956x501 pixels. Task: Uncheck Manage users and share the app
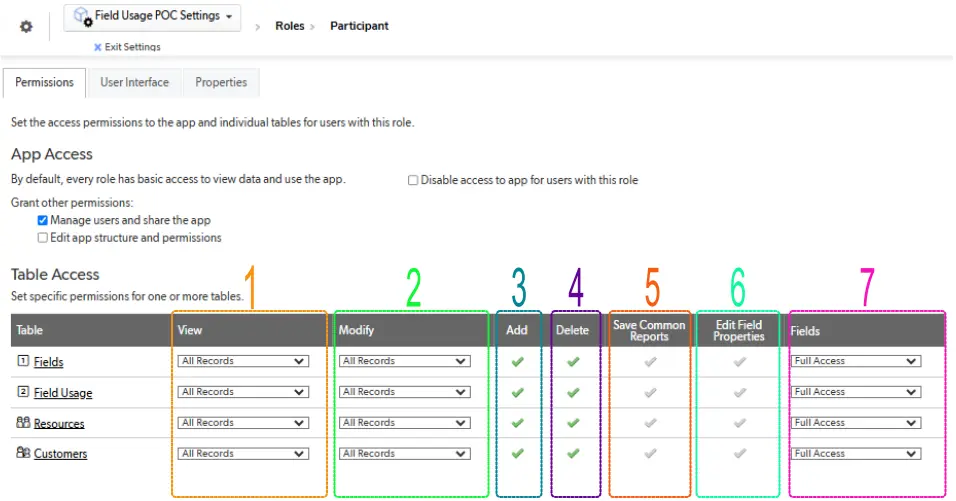click(x=42, y=221)
